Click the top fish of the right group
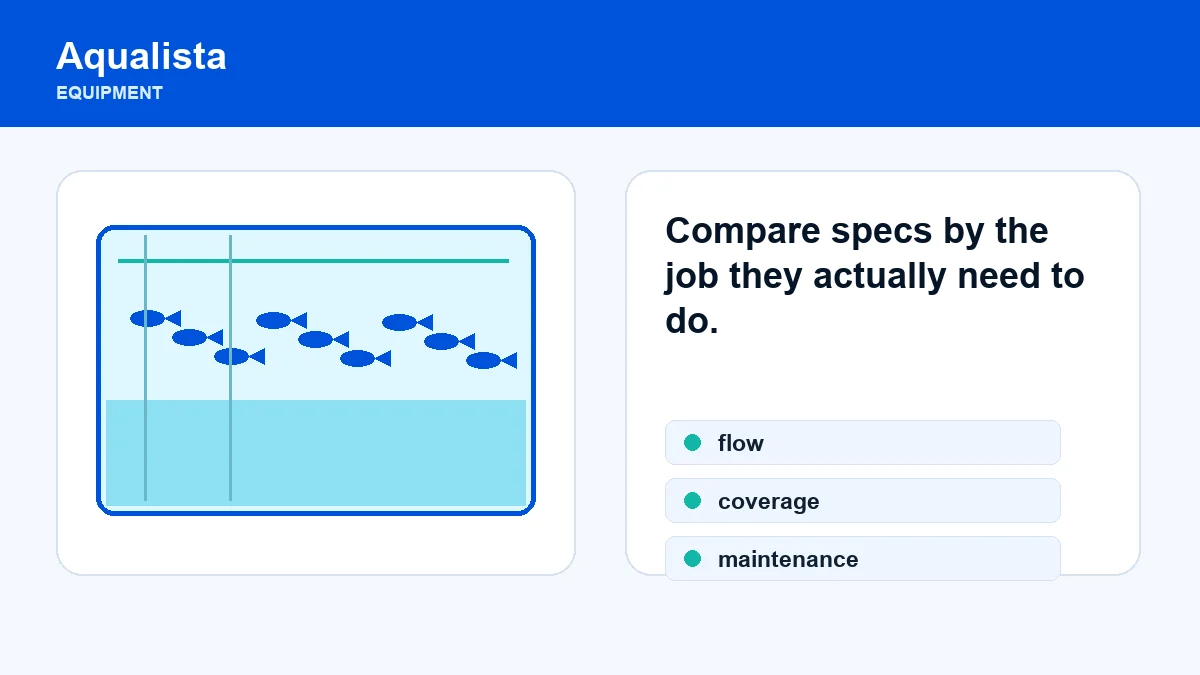Screen dimensions: 1200x675 pos(407,322)
